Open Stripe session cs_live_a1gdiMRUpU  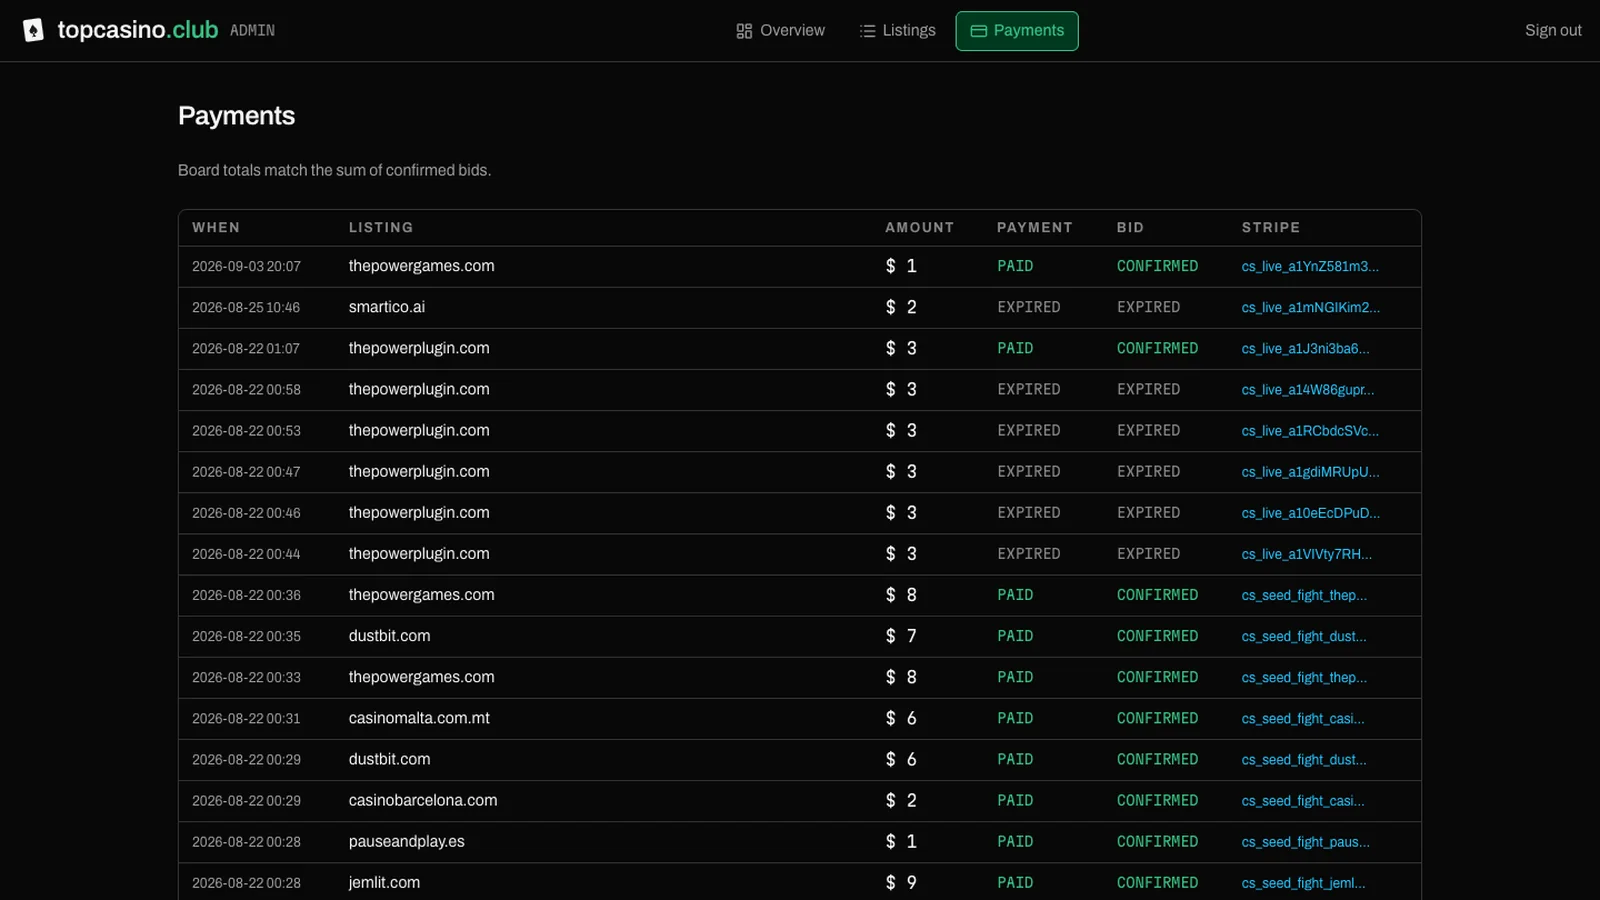click(1310, 472)
